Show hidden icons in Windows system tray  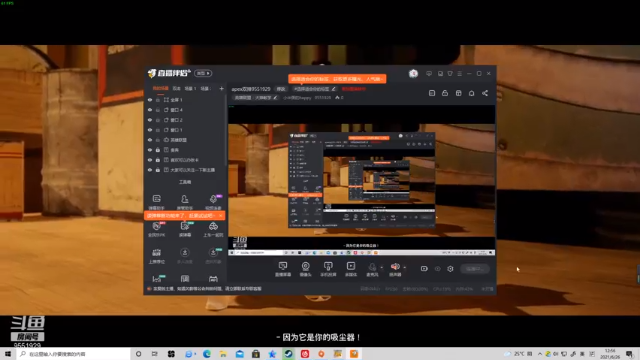tap(540, 353)
